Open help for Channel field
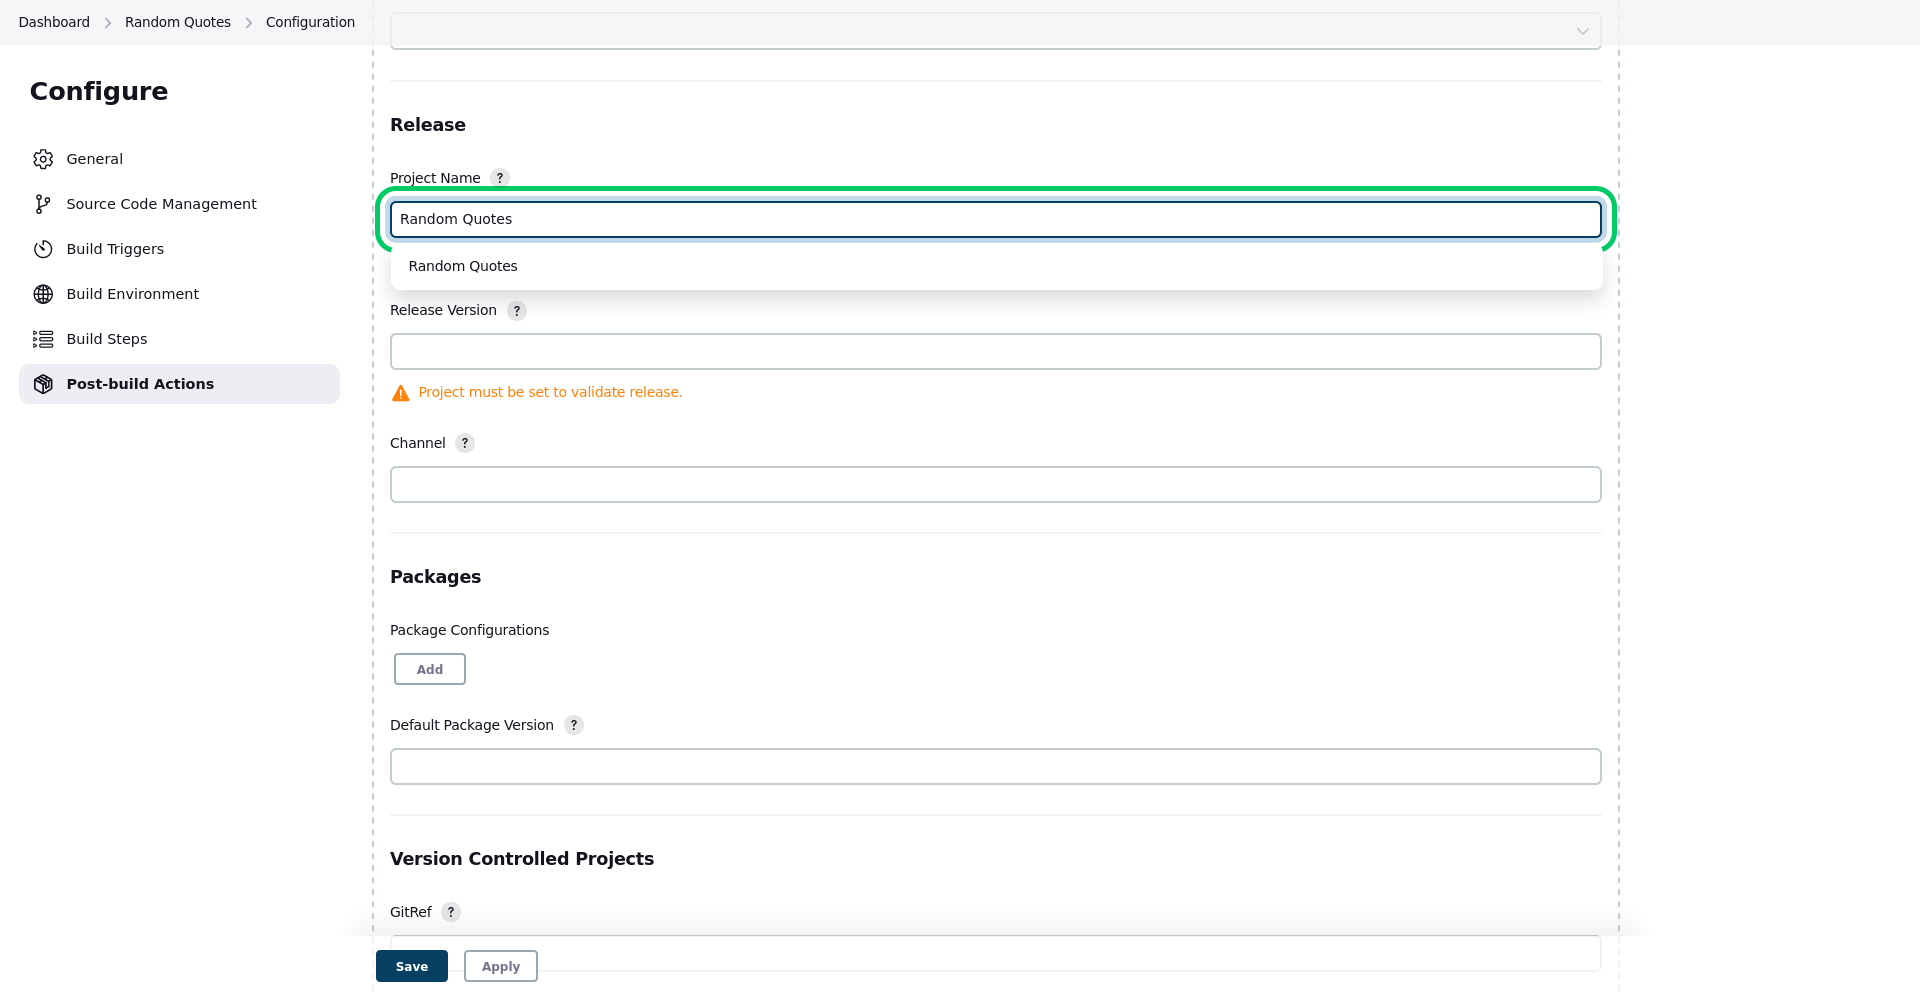This screenshot has width=1920, height=995. pyautogui.click(x=465, y=443)
